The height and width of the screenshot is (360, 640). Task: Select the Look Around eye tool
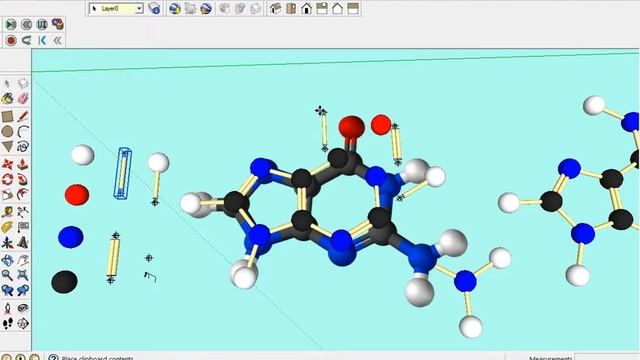(x=23, y=308)
